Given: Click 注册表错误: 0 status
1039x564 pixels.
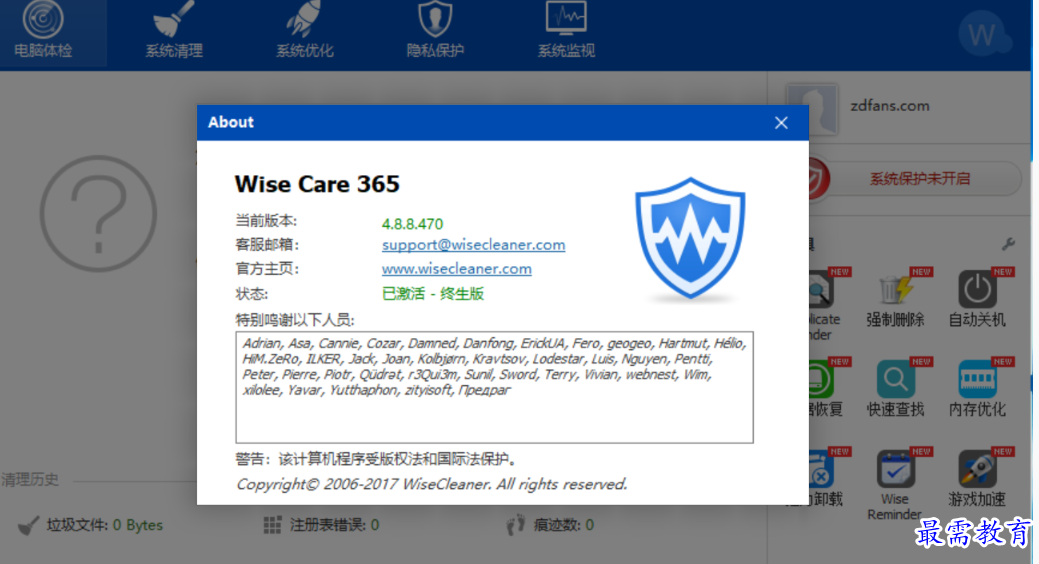Looking at the screenshot, I should pos(322,526).
